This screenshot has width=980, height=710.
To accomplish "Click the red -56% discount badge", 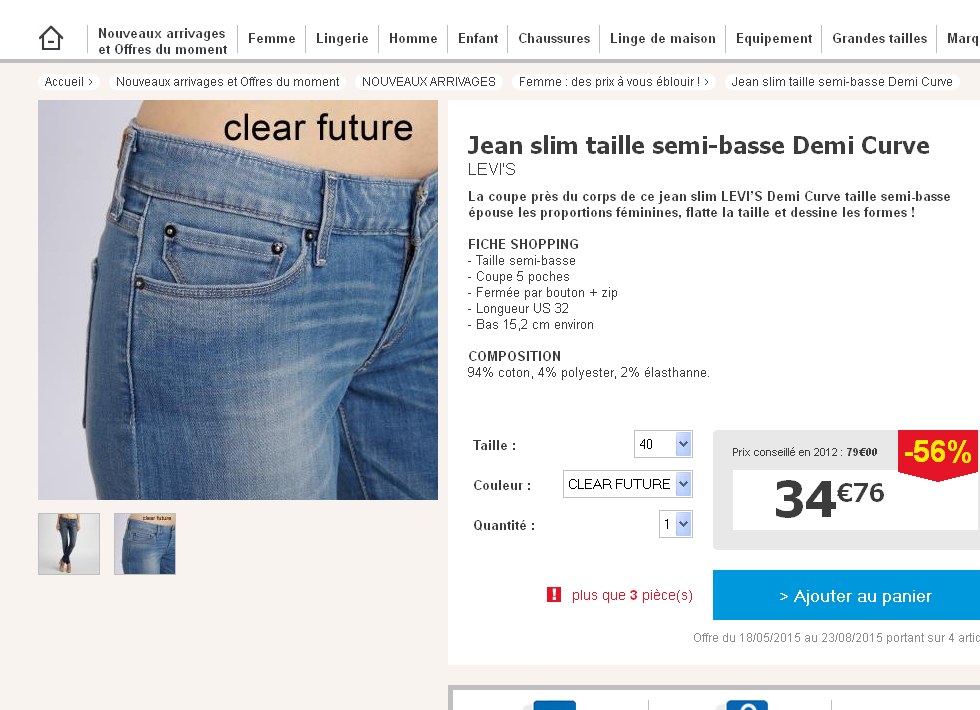I will click(938, 454).
